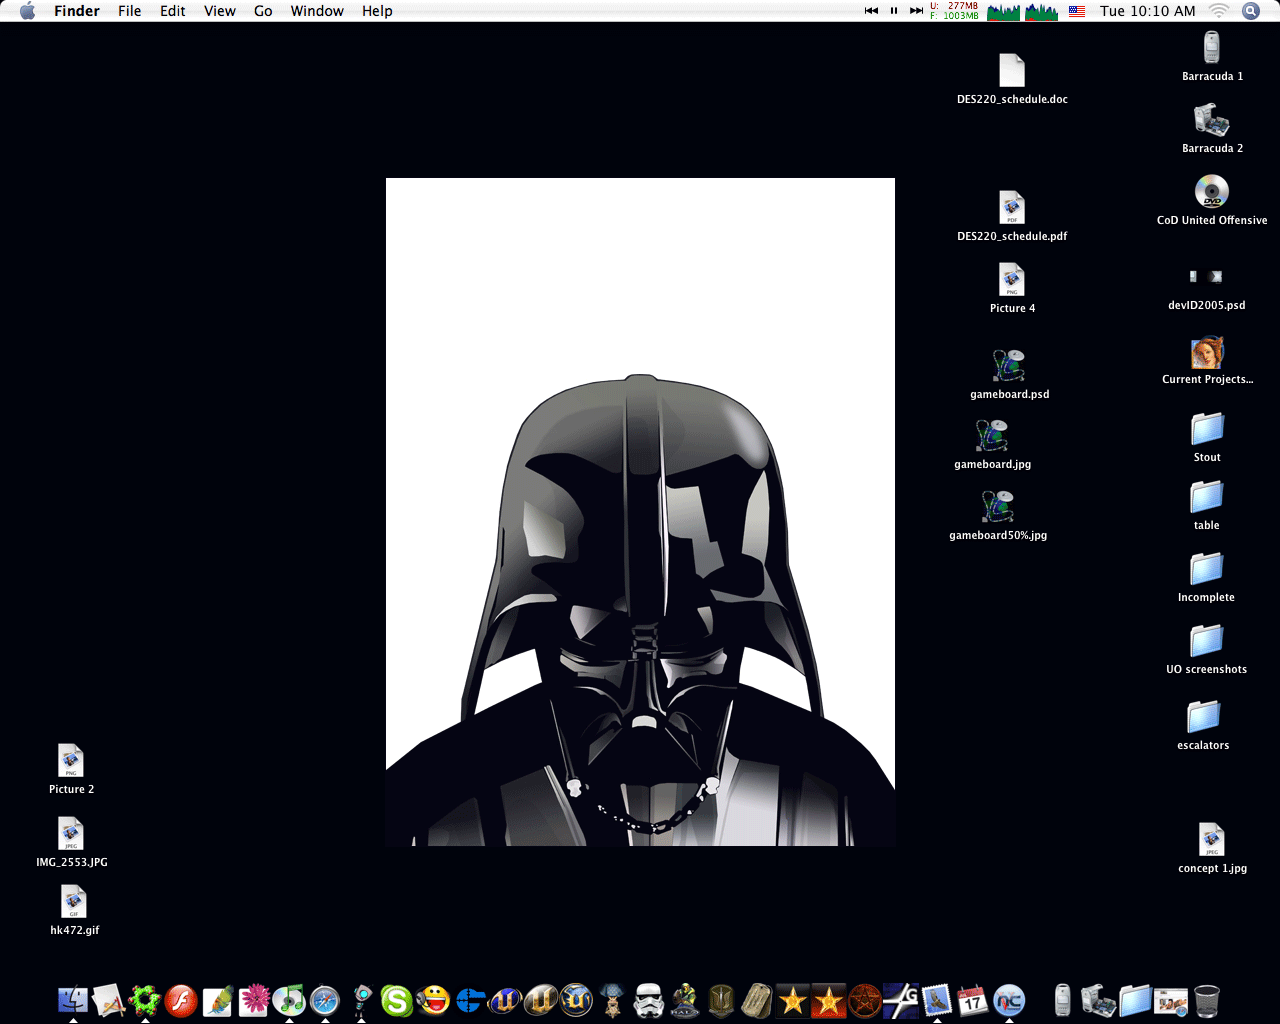Open iTunes from the dock

pyautogui.click(x=289, y=999)
